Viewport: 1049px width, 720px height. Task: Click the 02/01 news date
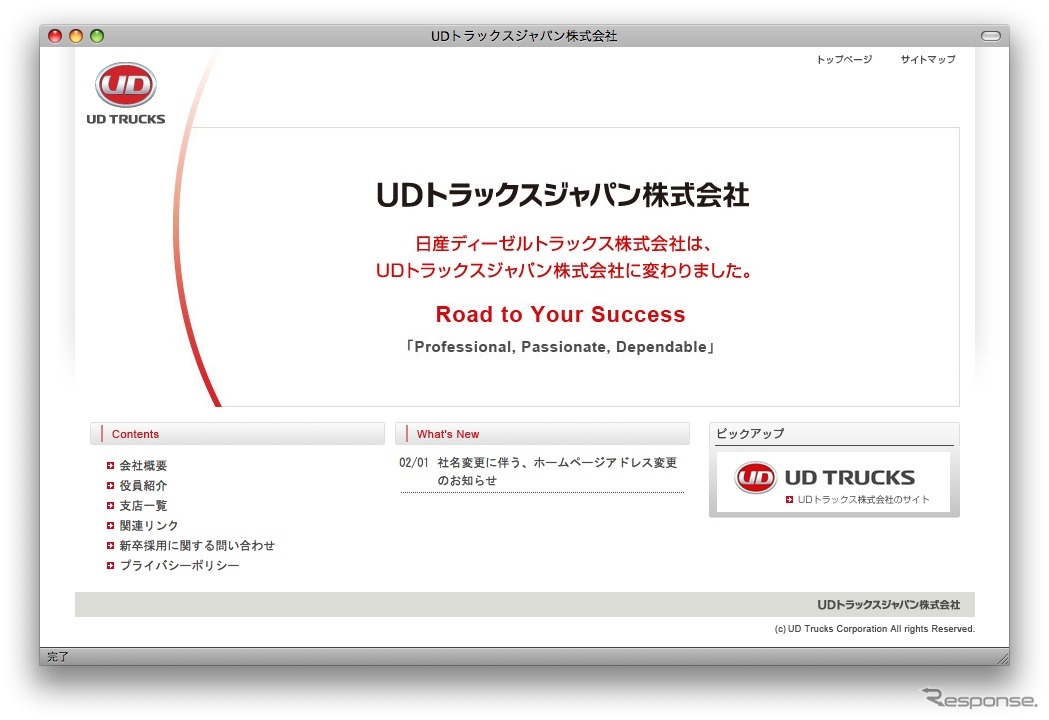[413, 462]
